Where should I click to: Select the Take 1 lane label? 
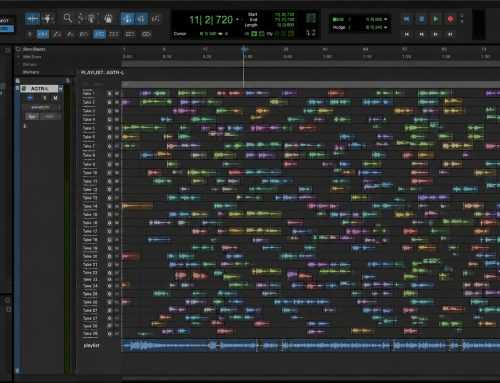(x=89, y=93)
